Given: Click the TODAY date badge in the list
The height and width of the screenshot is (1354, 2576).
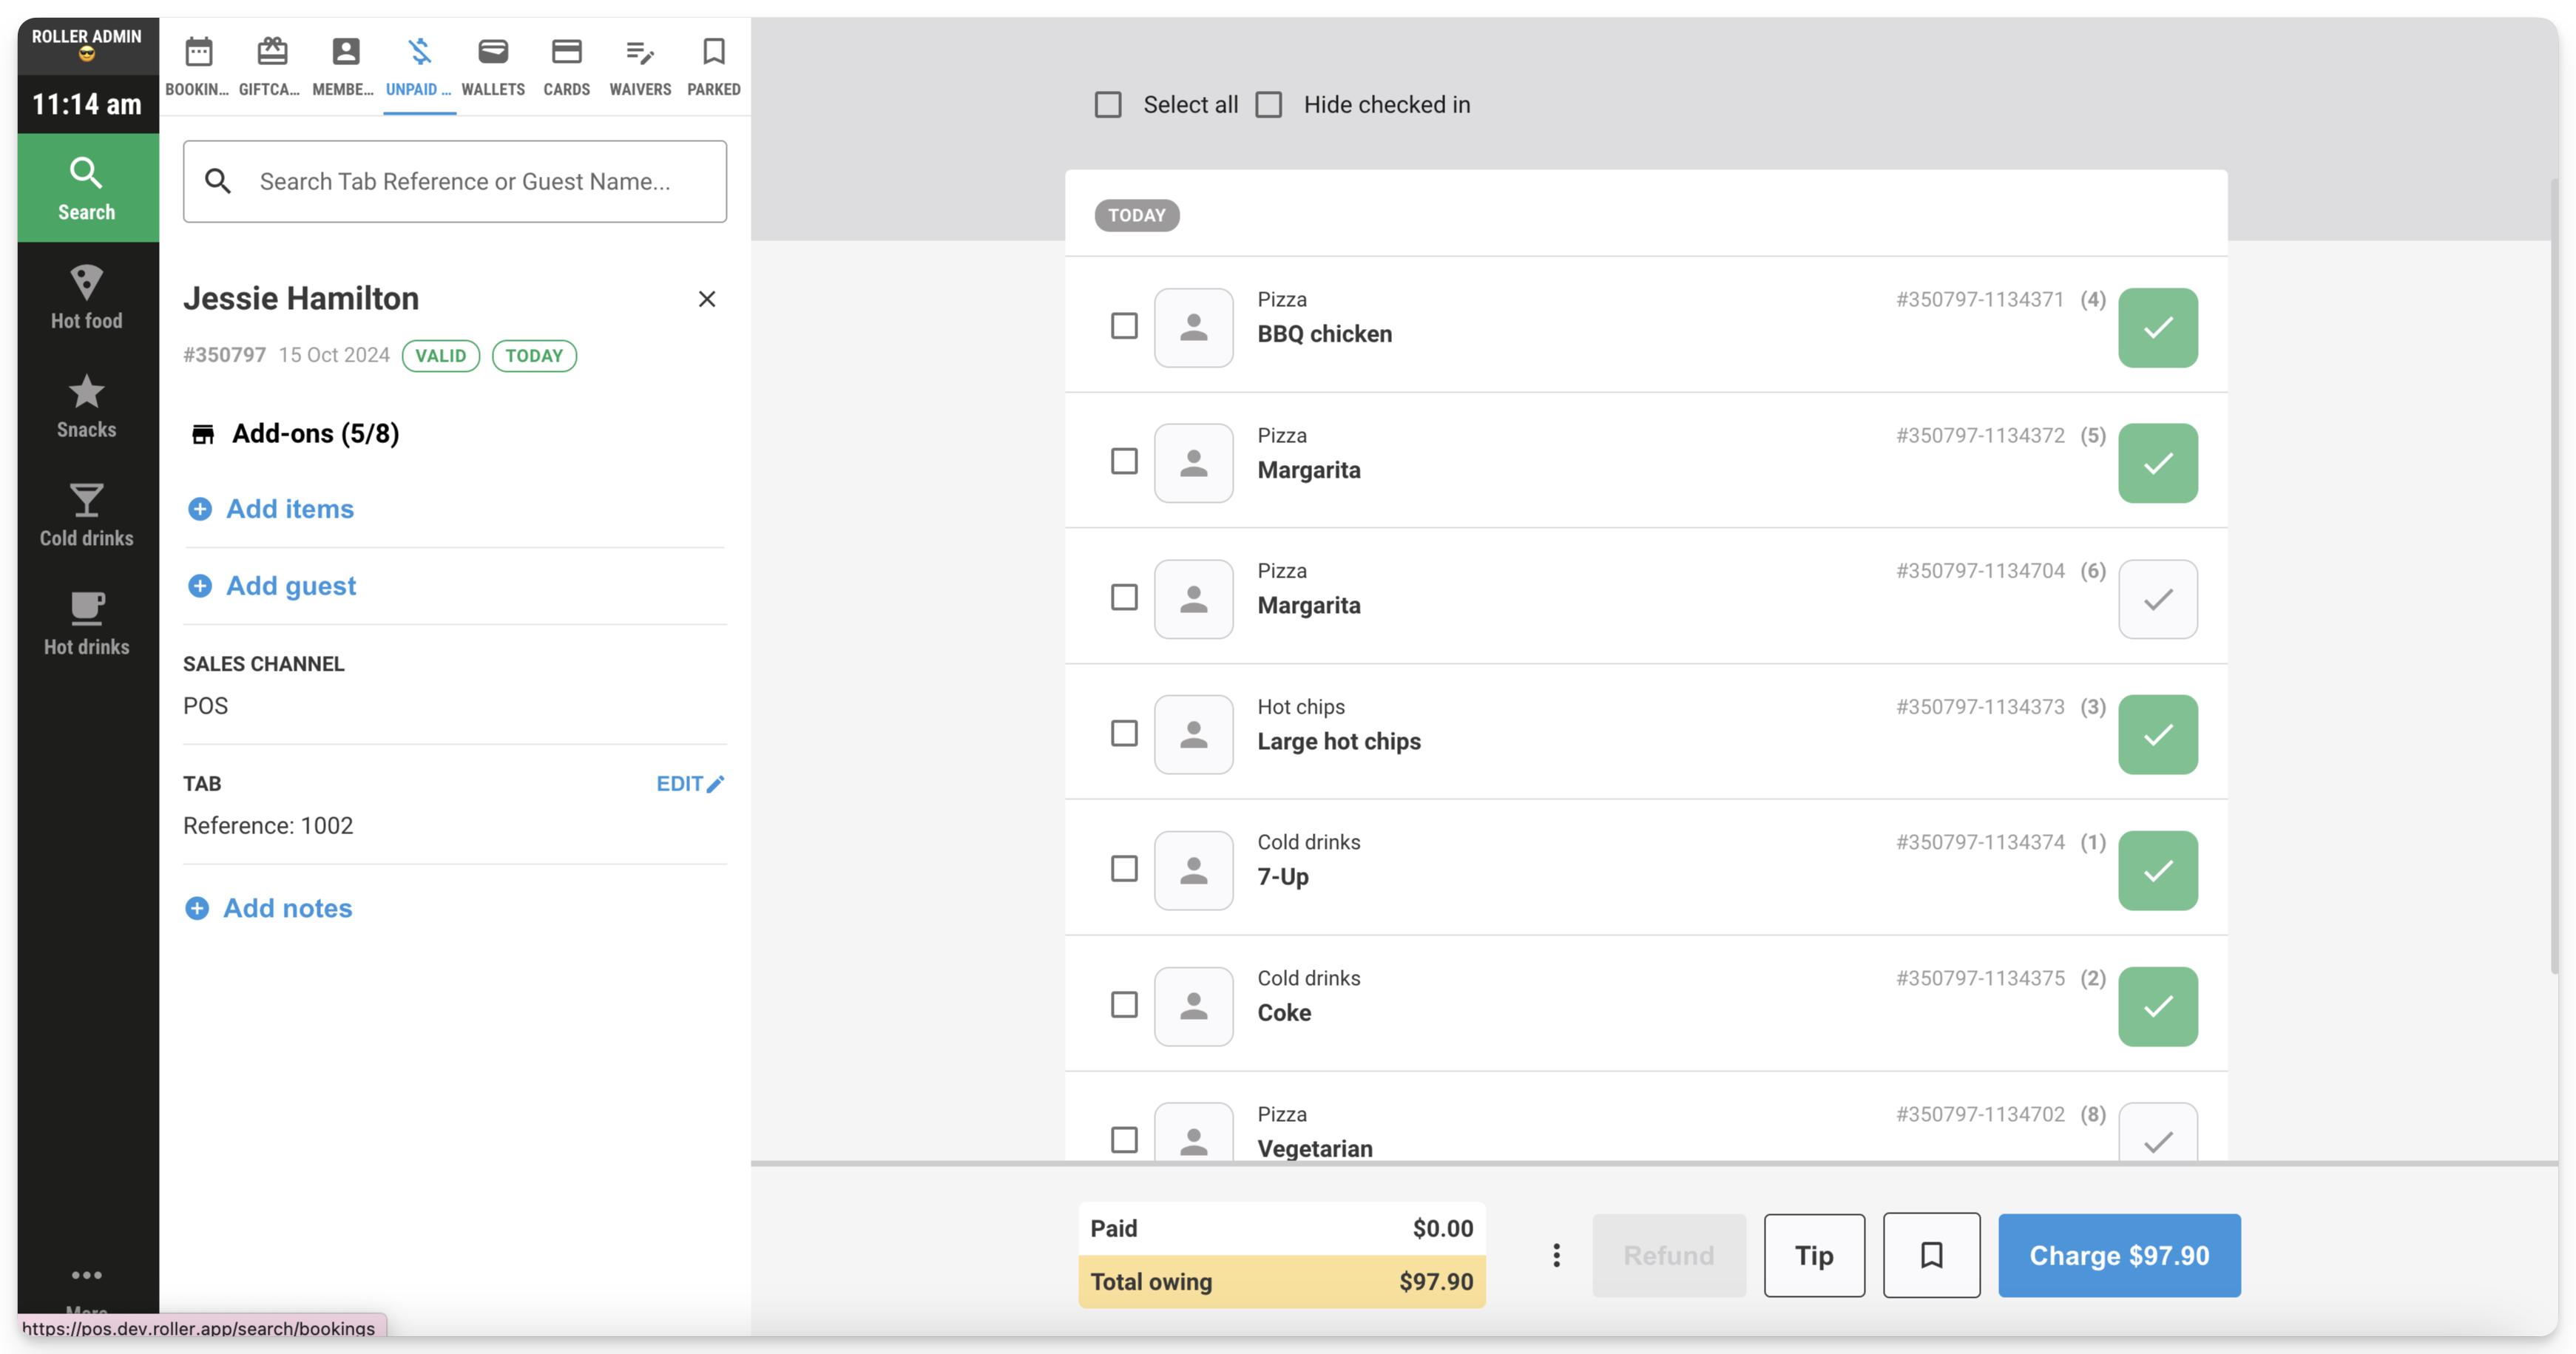Looking at the screenshot, I should [1136, 215].
